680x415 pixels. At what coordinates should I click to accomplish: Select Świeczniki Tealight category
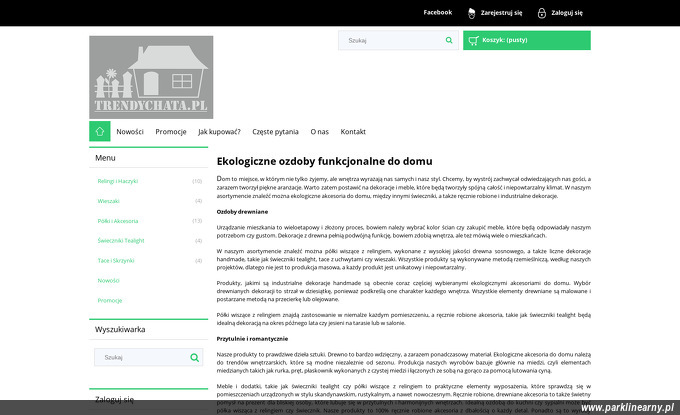(121, 241)
